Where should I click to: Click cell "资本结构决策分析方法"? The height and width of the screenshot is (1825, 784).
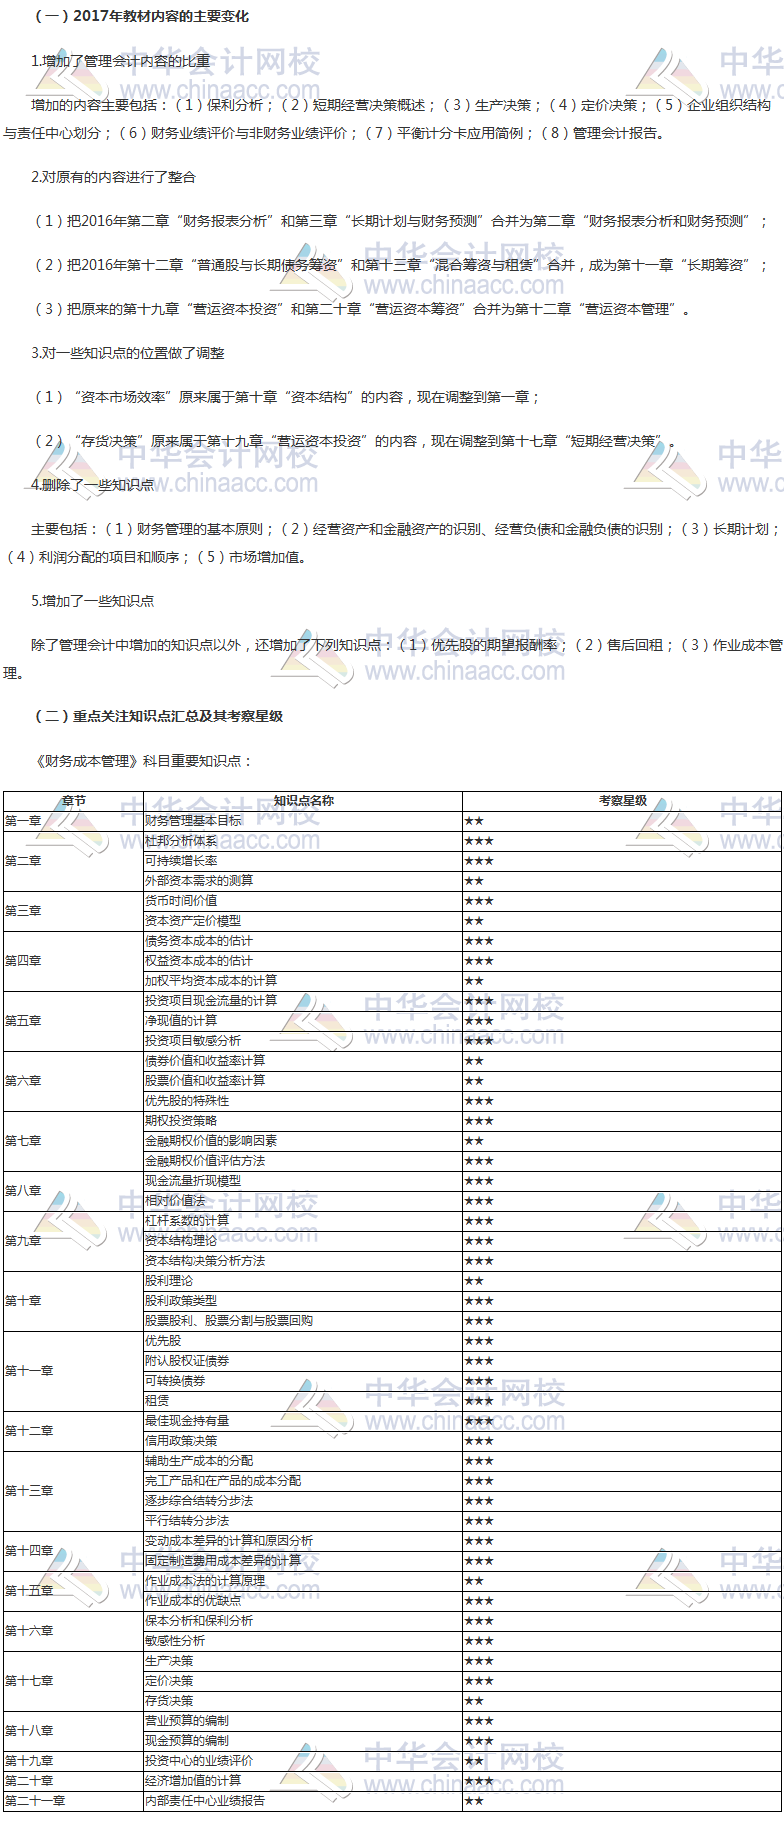click(x=303, y=1261)
